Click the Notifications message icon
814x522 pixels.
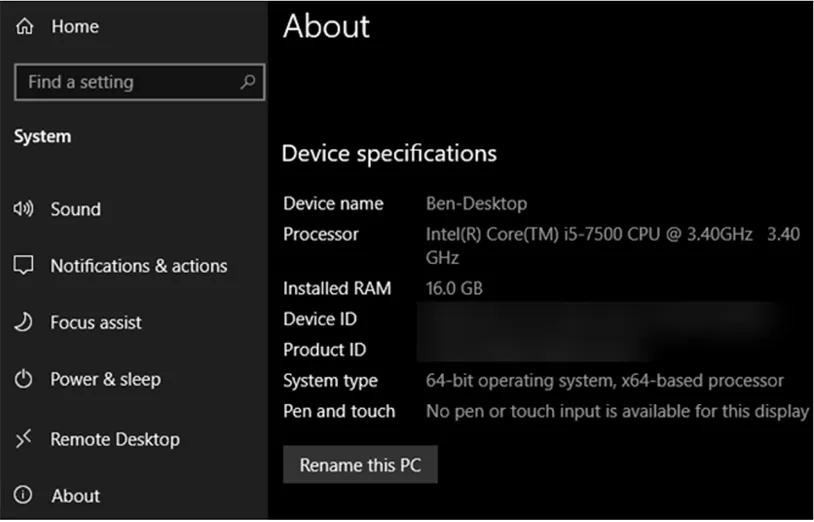(x=24, y=266)
